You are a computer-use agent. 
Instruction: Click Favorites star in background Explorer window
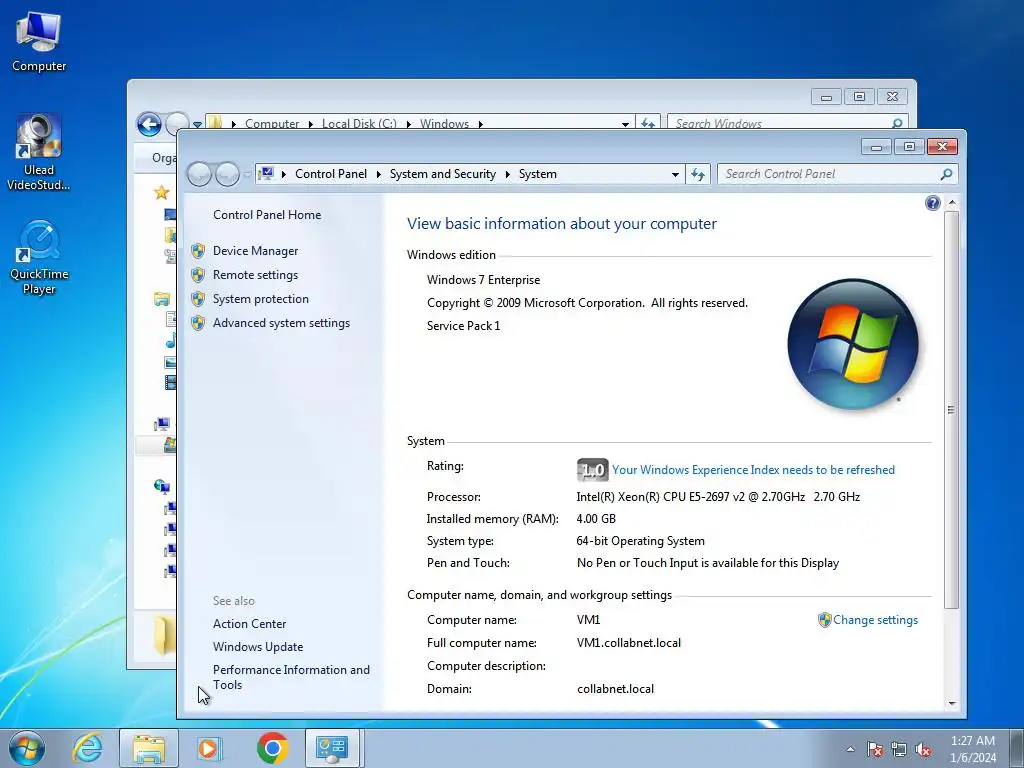click(161, 193)
